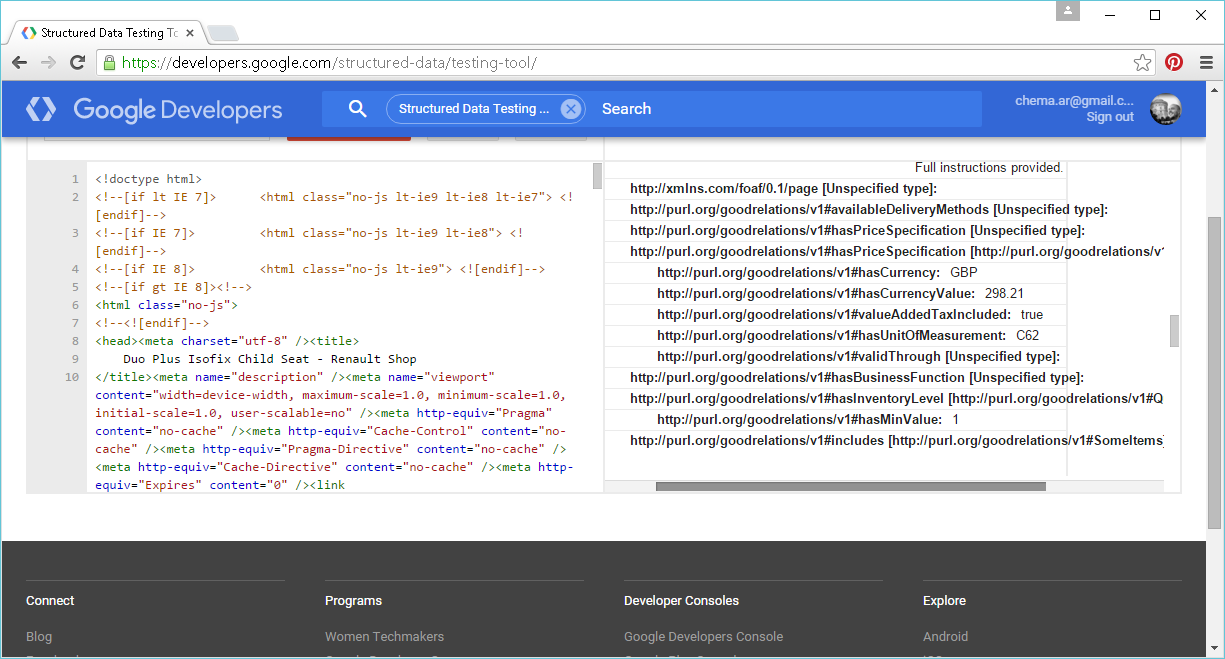Click the html class="no-js" code line
1225x659 pixels.
166,305
